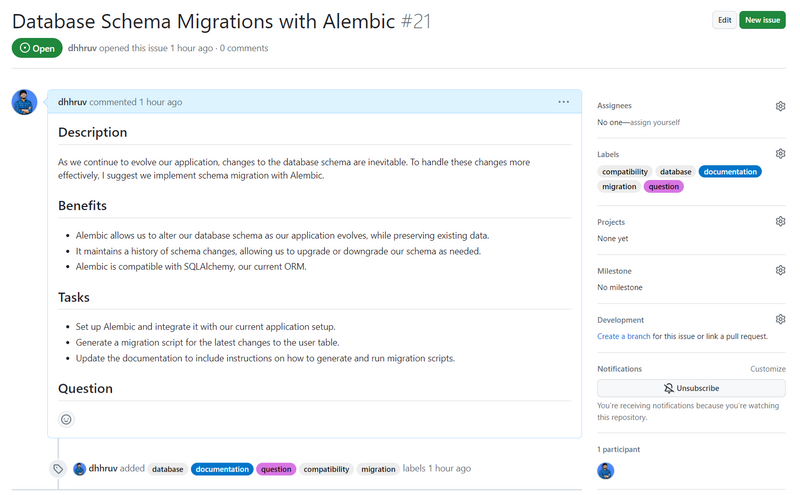Unsubscribe from issue notifications
This screenshot has height=495, width=800.
click(x=691, y=388)
